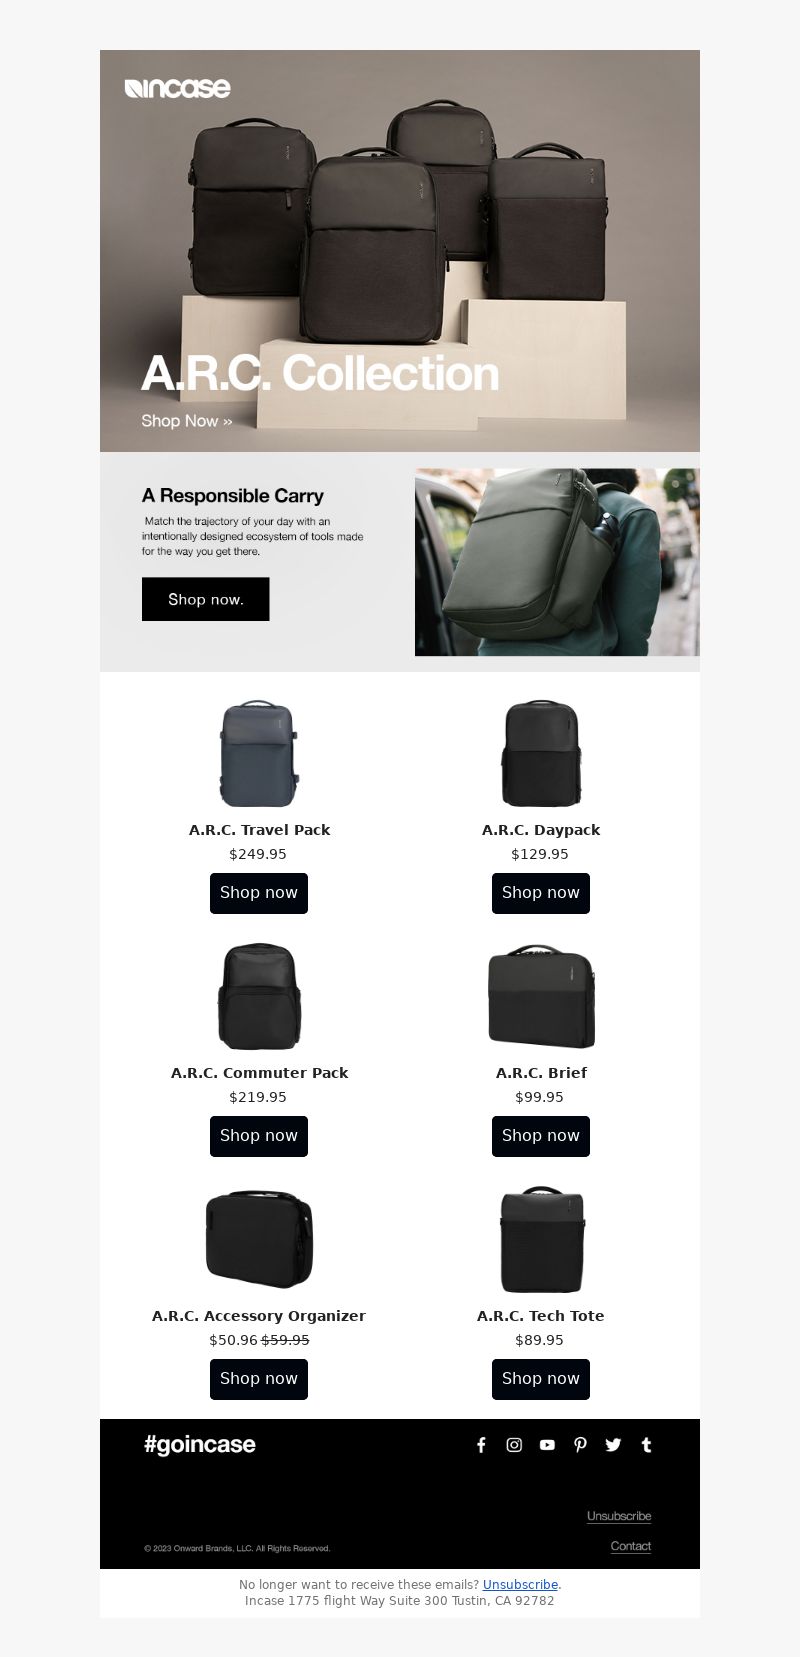
Task: Shop now for A.R.C. Accessory Organizer
Action: pos(259,1379)
